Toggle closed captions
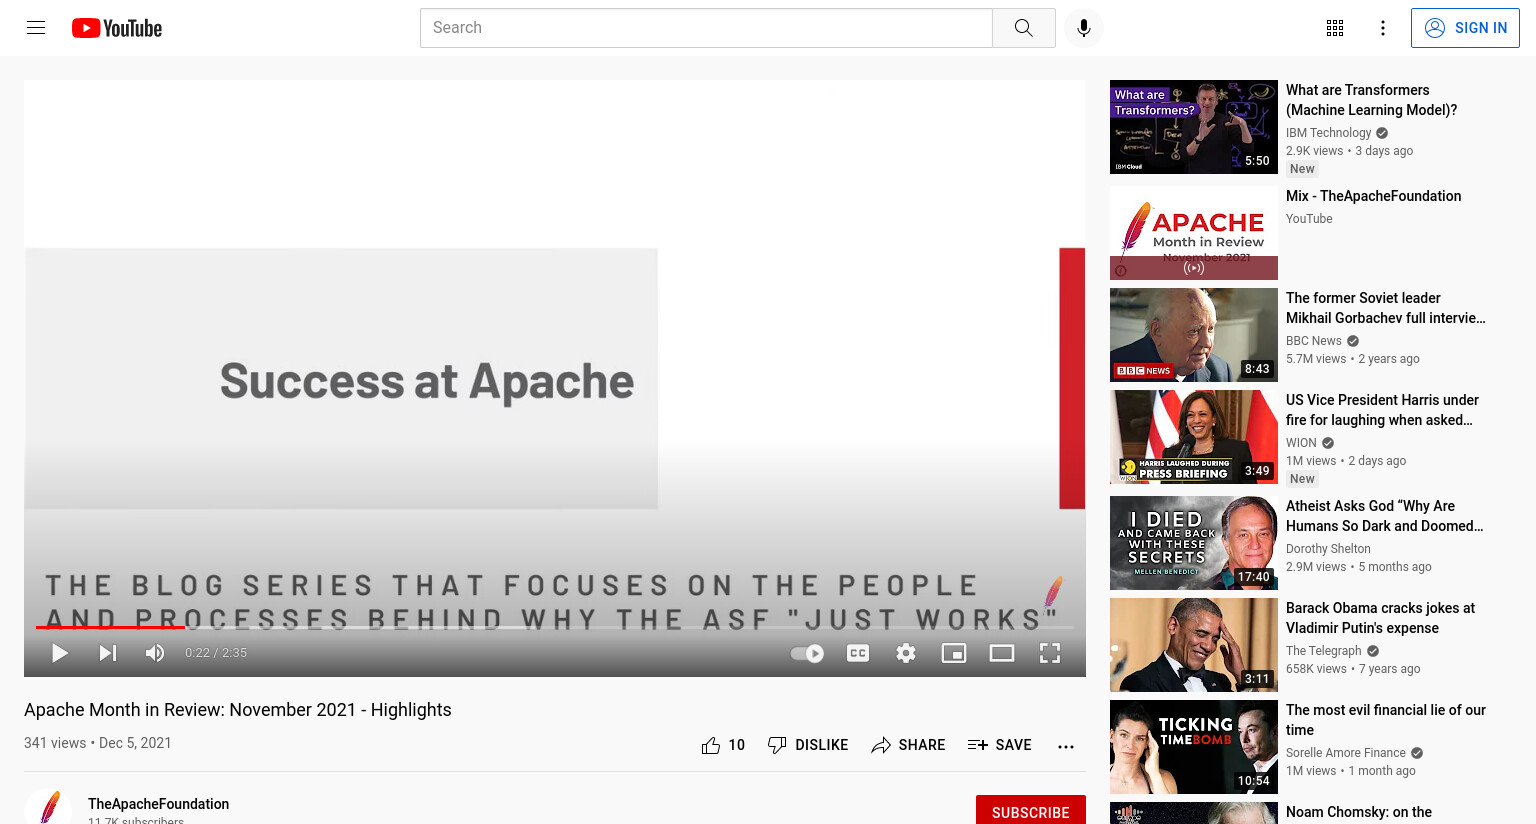 pyautogui.click(x=858, y=653)
